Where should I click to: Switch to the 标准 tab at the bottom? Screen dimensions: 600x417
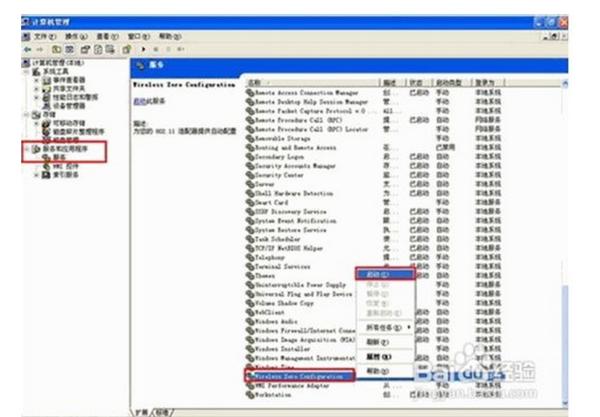point(163,412)
